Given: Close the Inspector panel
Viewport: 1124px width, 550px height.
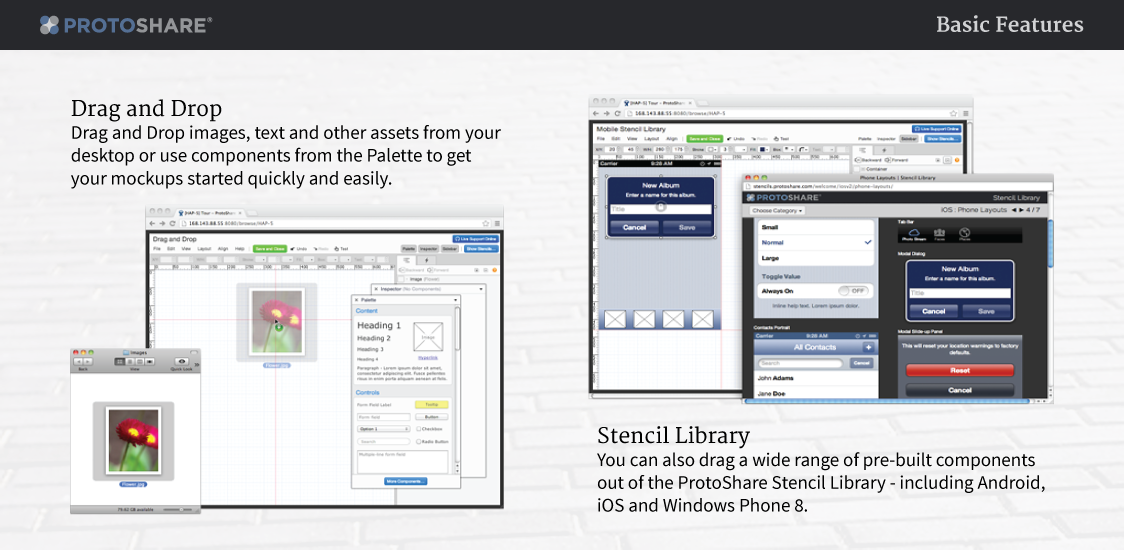Looking at the screenshot, I should pos(376,289).
